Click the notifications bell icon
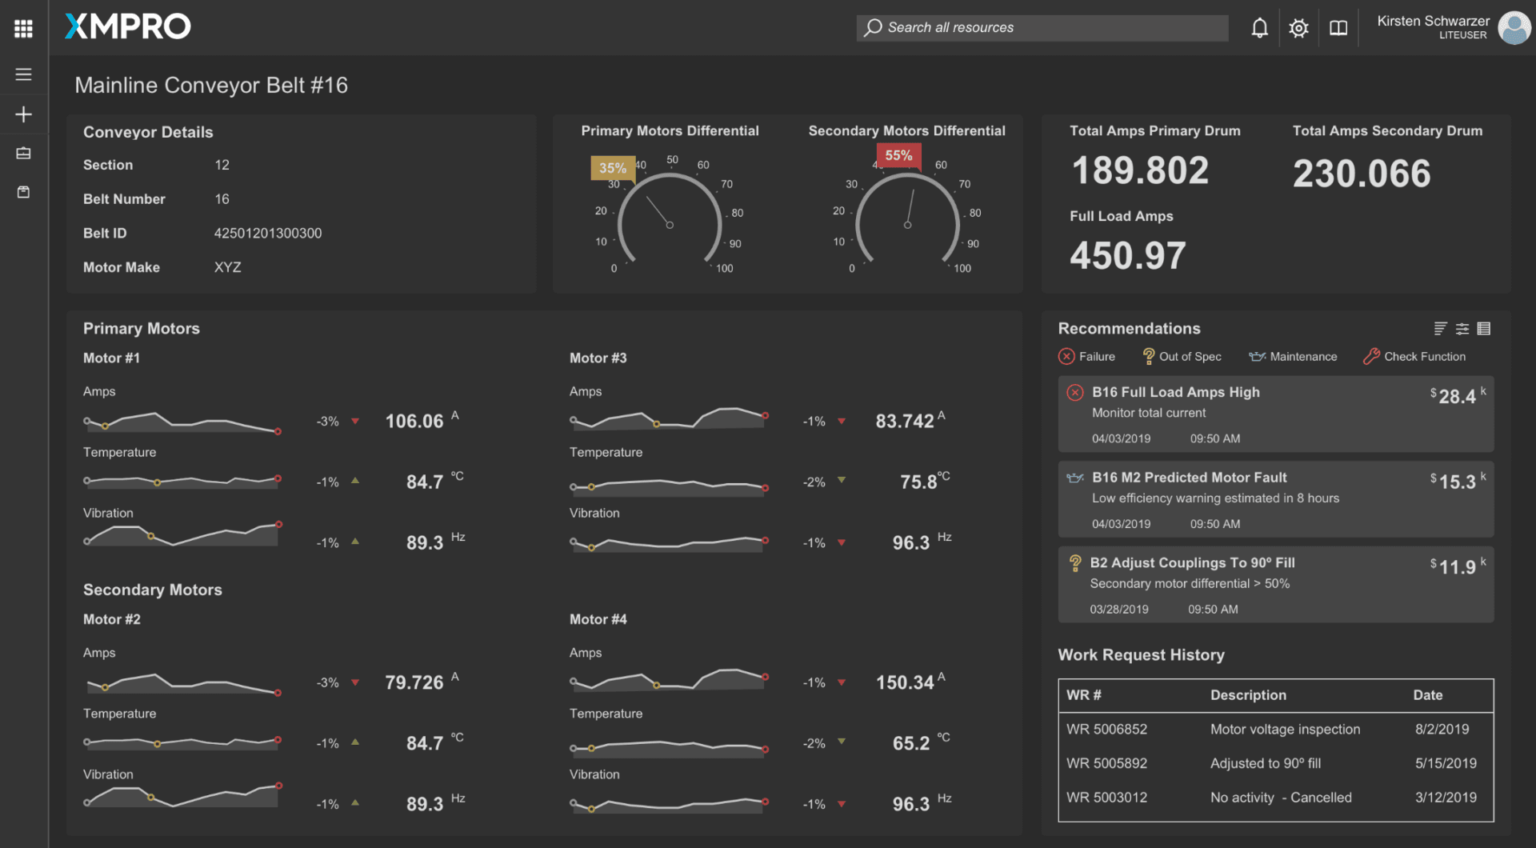The image size is (1536, 848). [x=1259, y=28]
